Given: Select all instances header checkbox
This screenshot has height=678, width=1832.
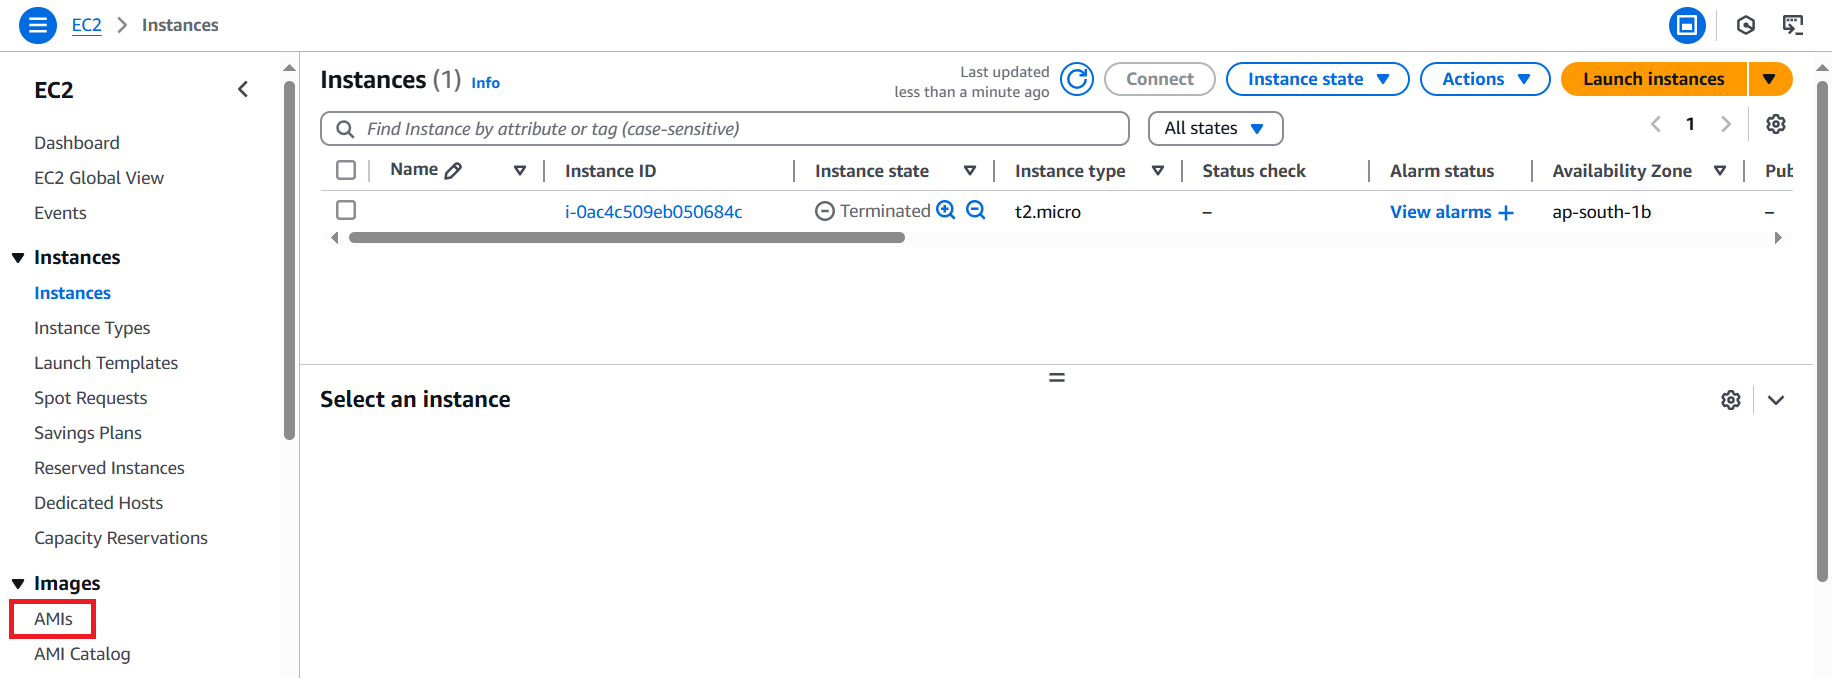Looking at the screenshot, I should click(346, 170).
